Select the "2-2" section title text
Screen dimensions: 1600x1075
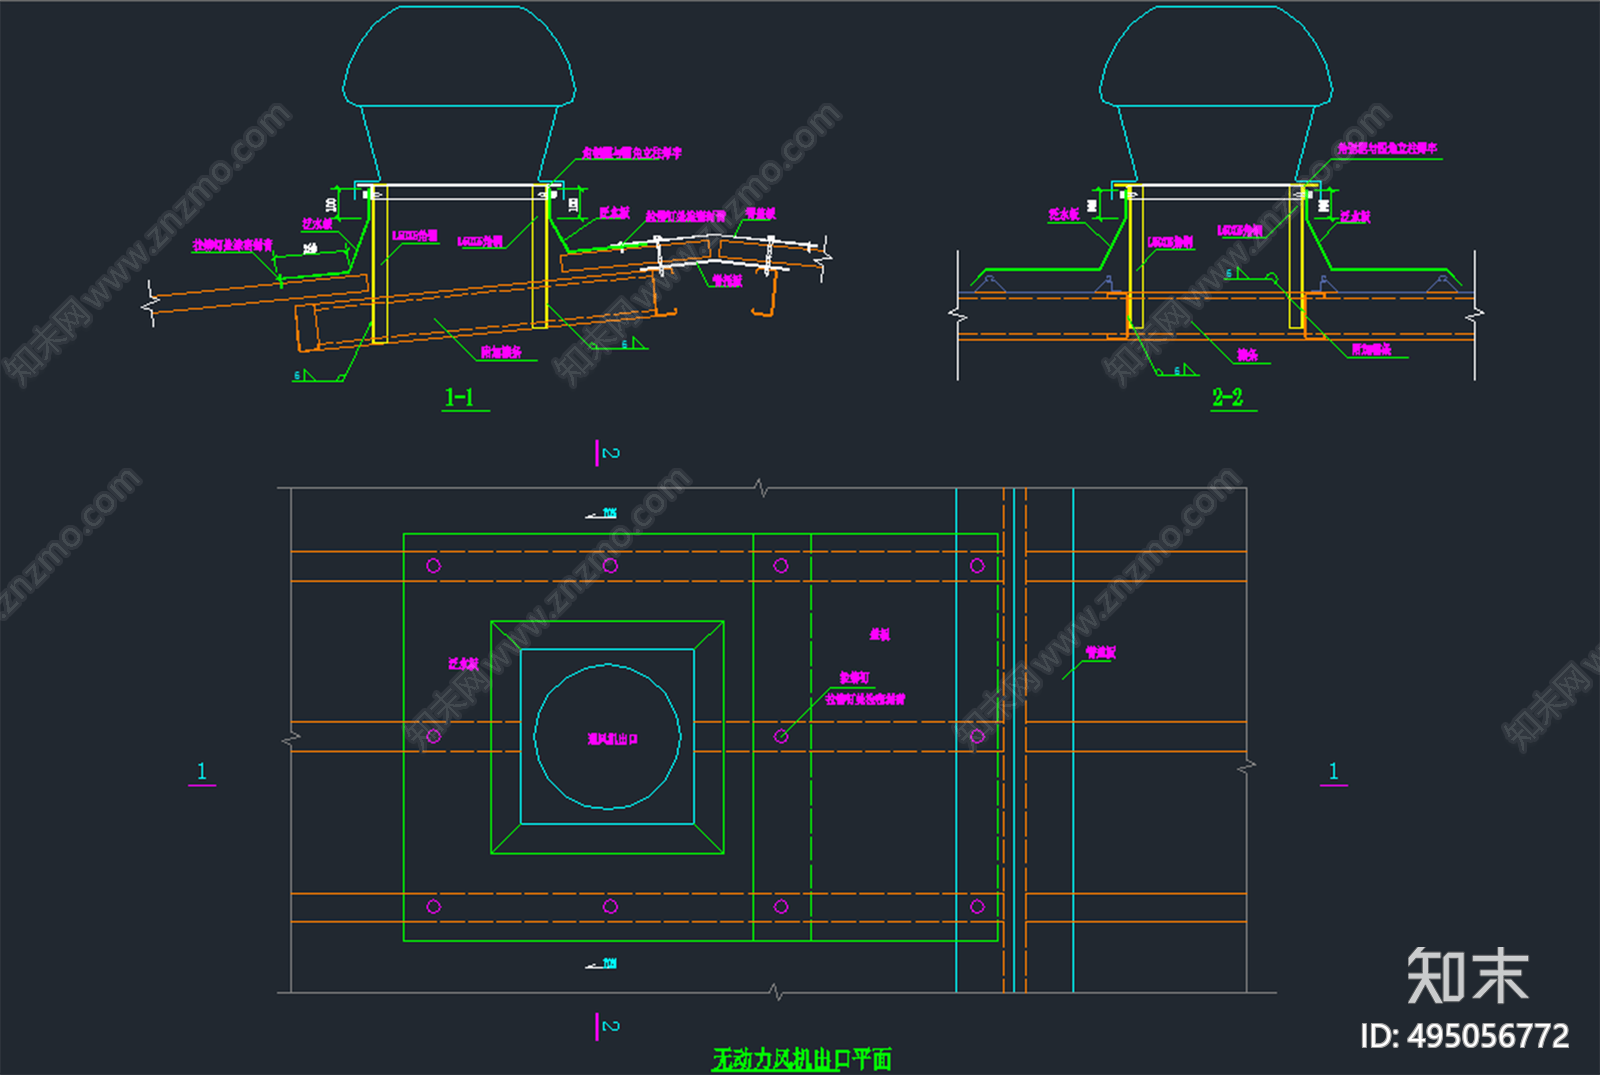tap(1227, 397)
